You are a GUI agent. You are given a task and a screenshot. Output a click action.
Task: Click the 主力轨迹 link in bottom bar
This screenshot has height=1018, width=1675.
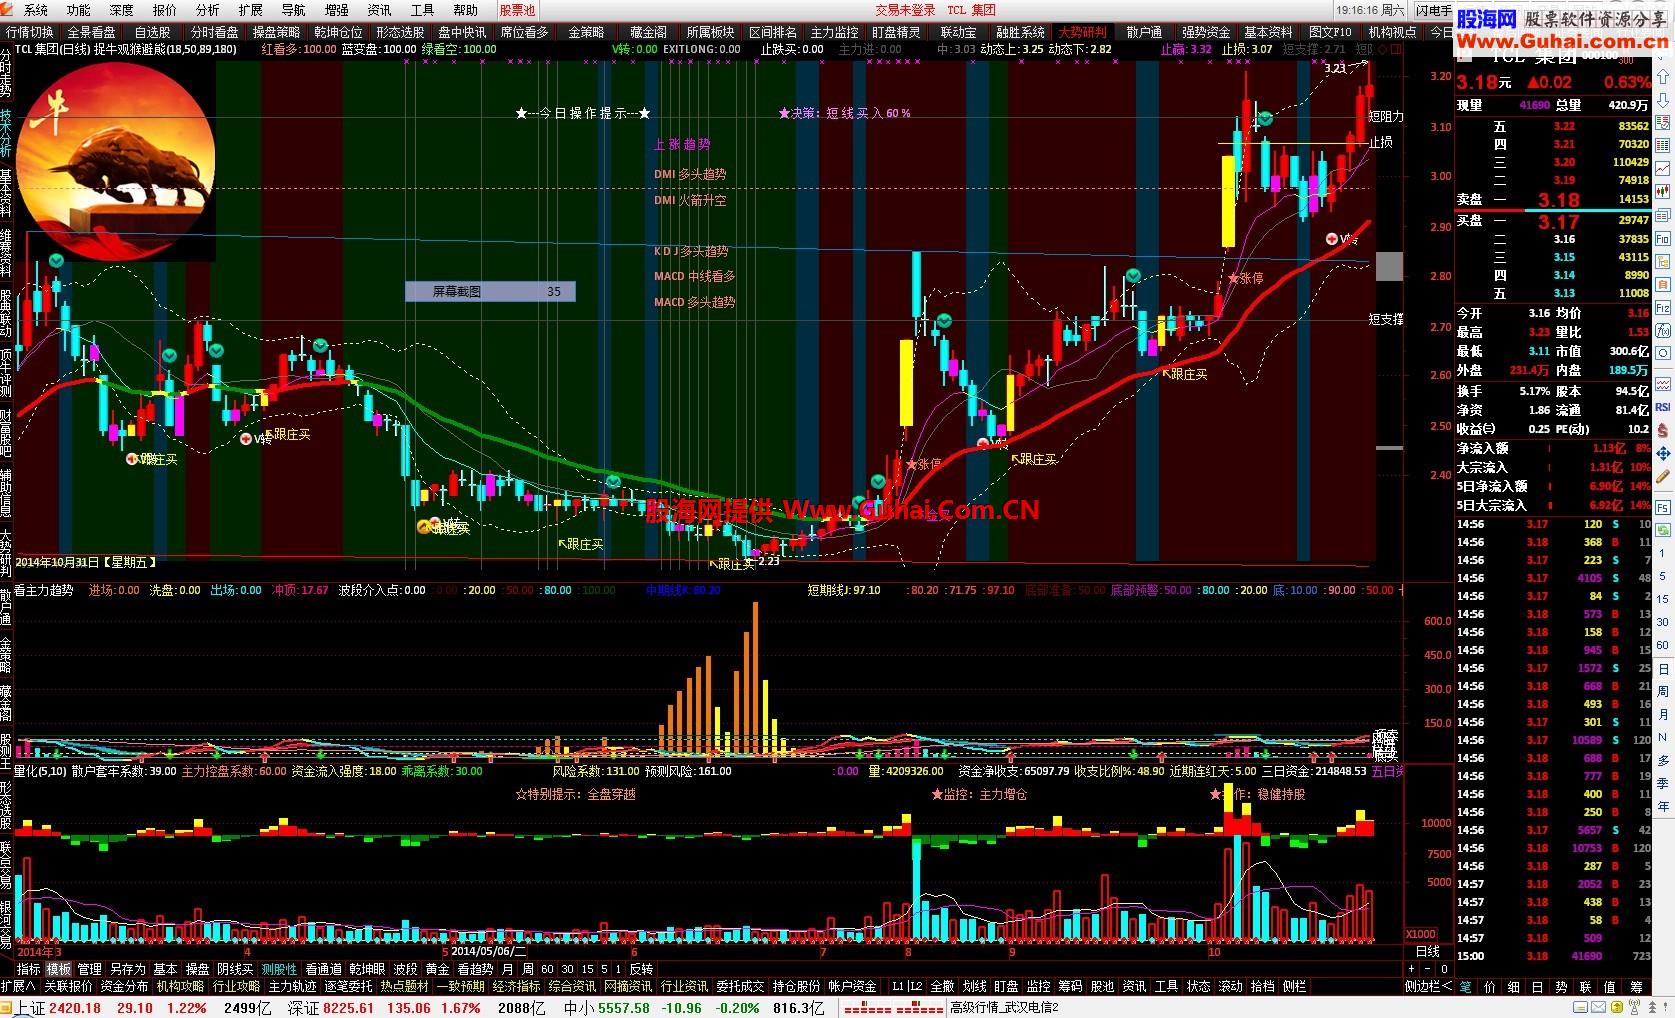point(292,986)
